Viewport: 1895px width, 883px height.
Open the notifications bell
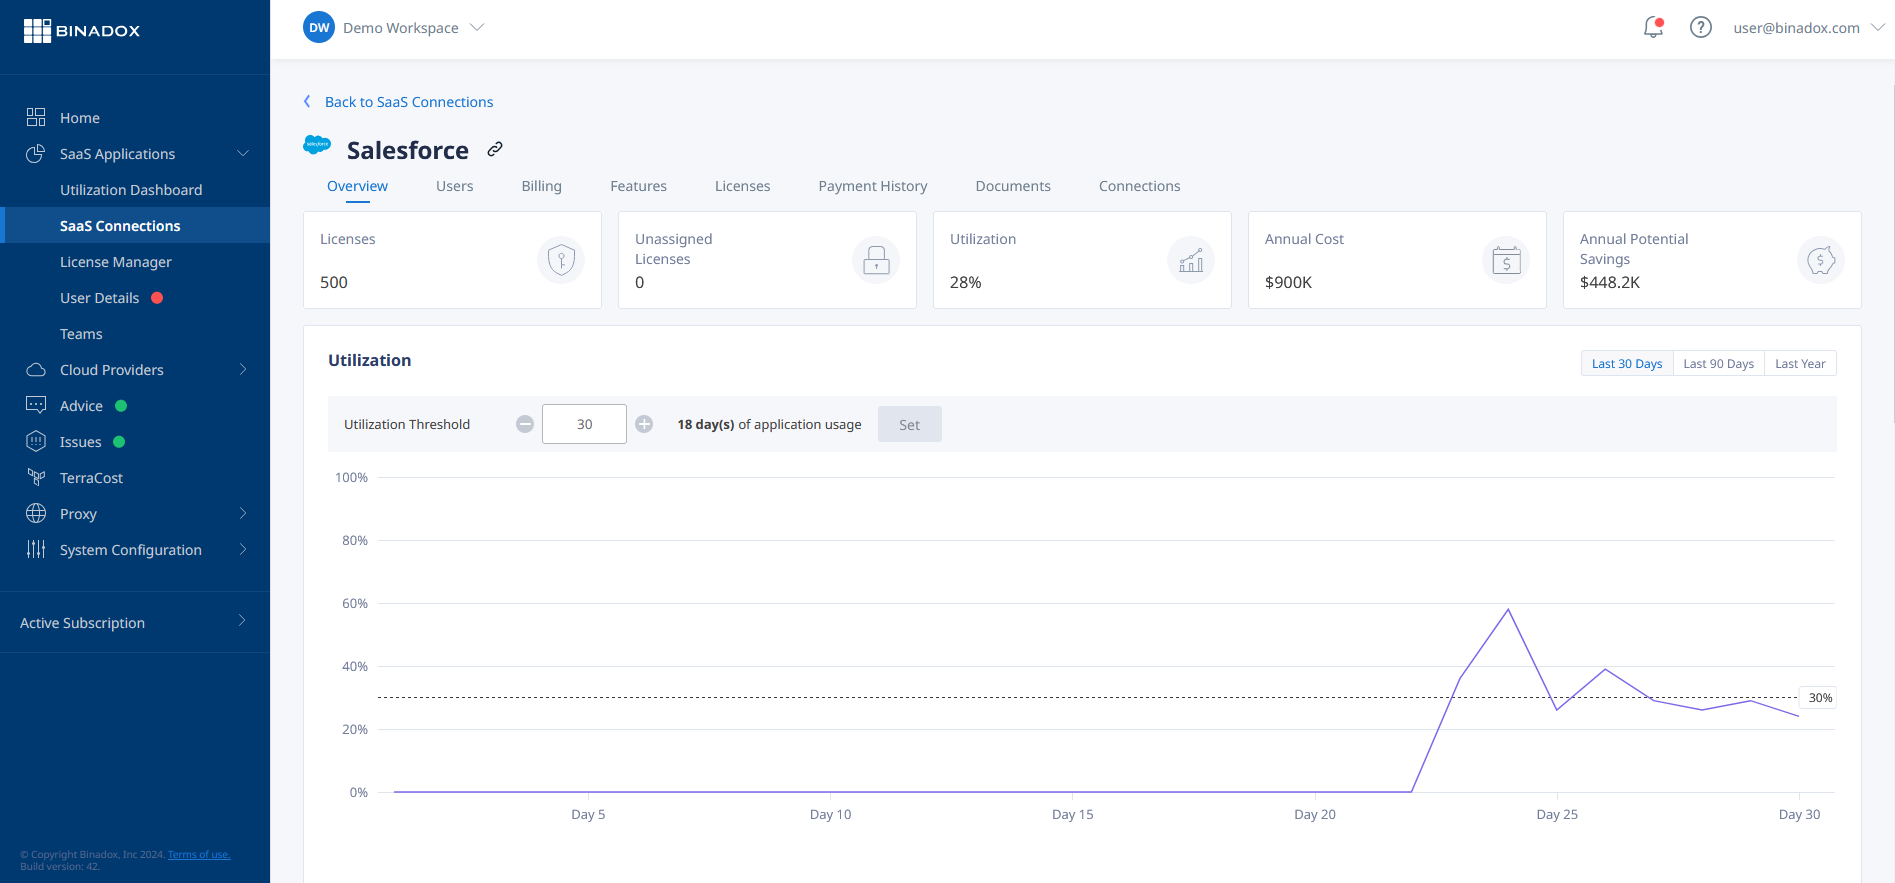[1653, 28]
